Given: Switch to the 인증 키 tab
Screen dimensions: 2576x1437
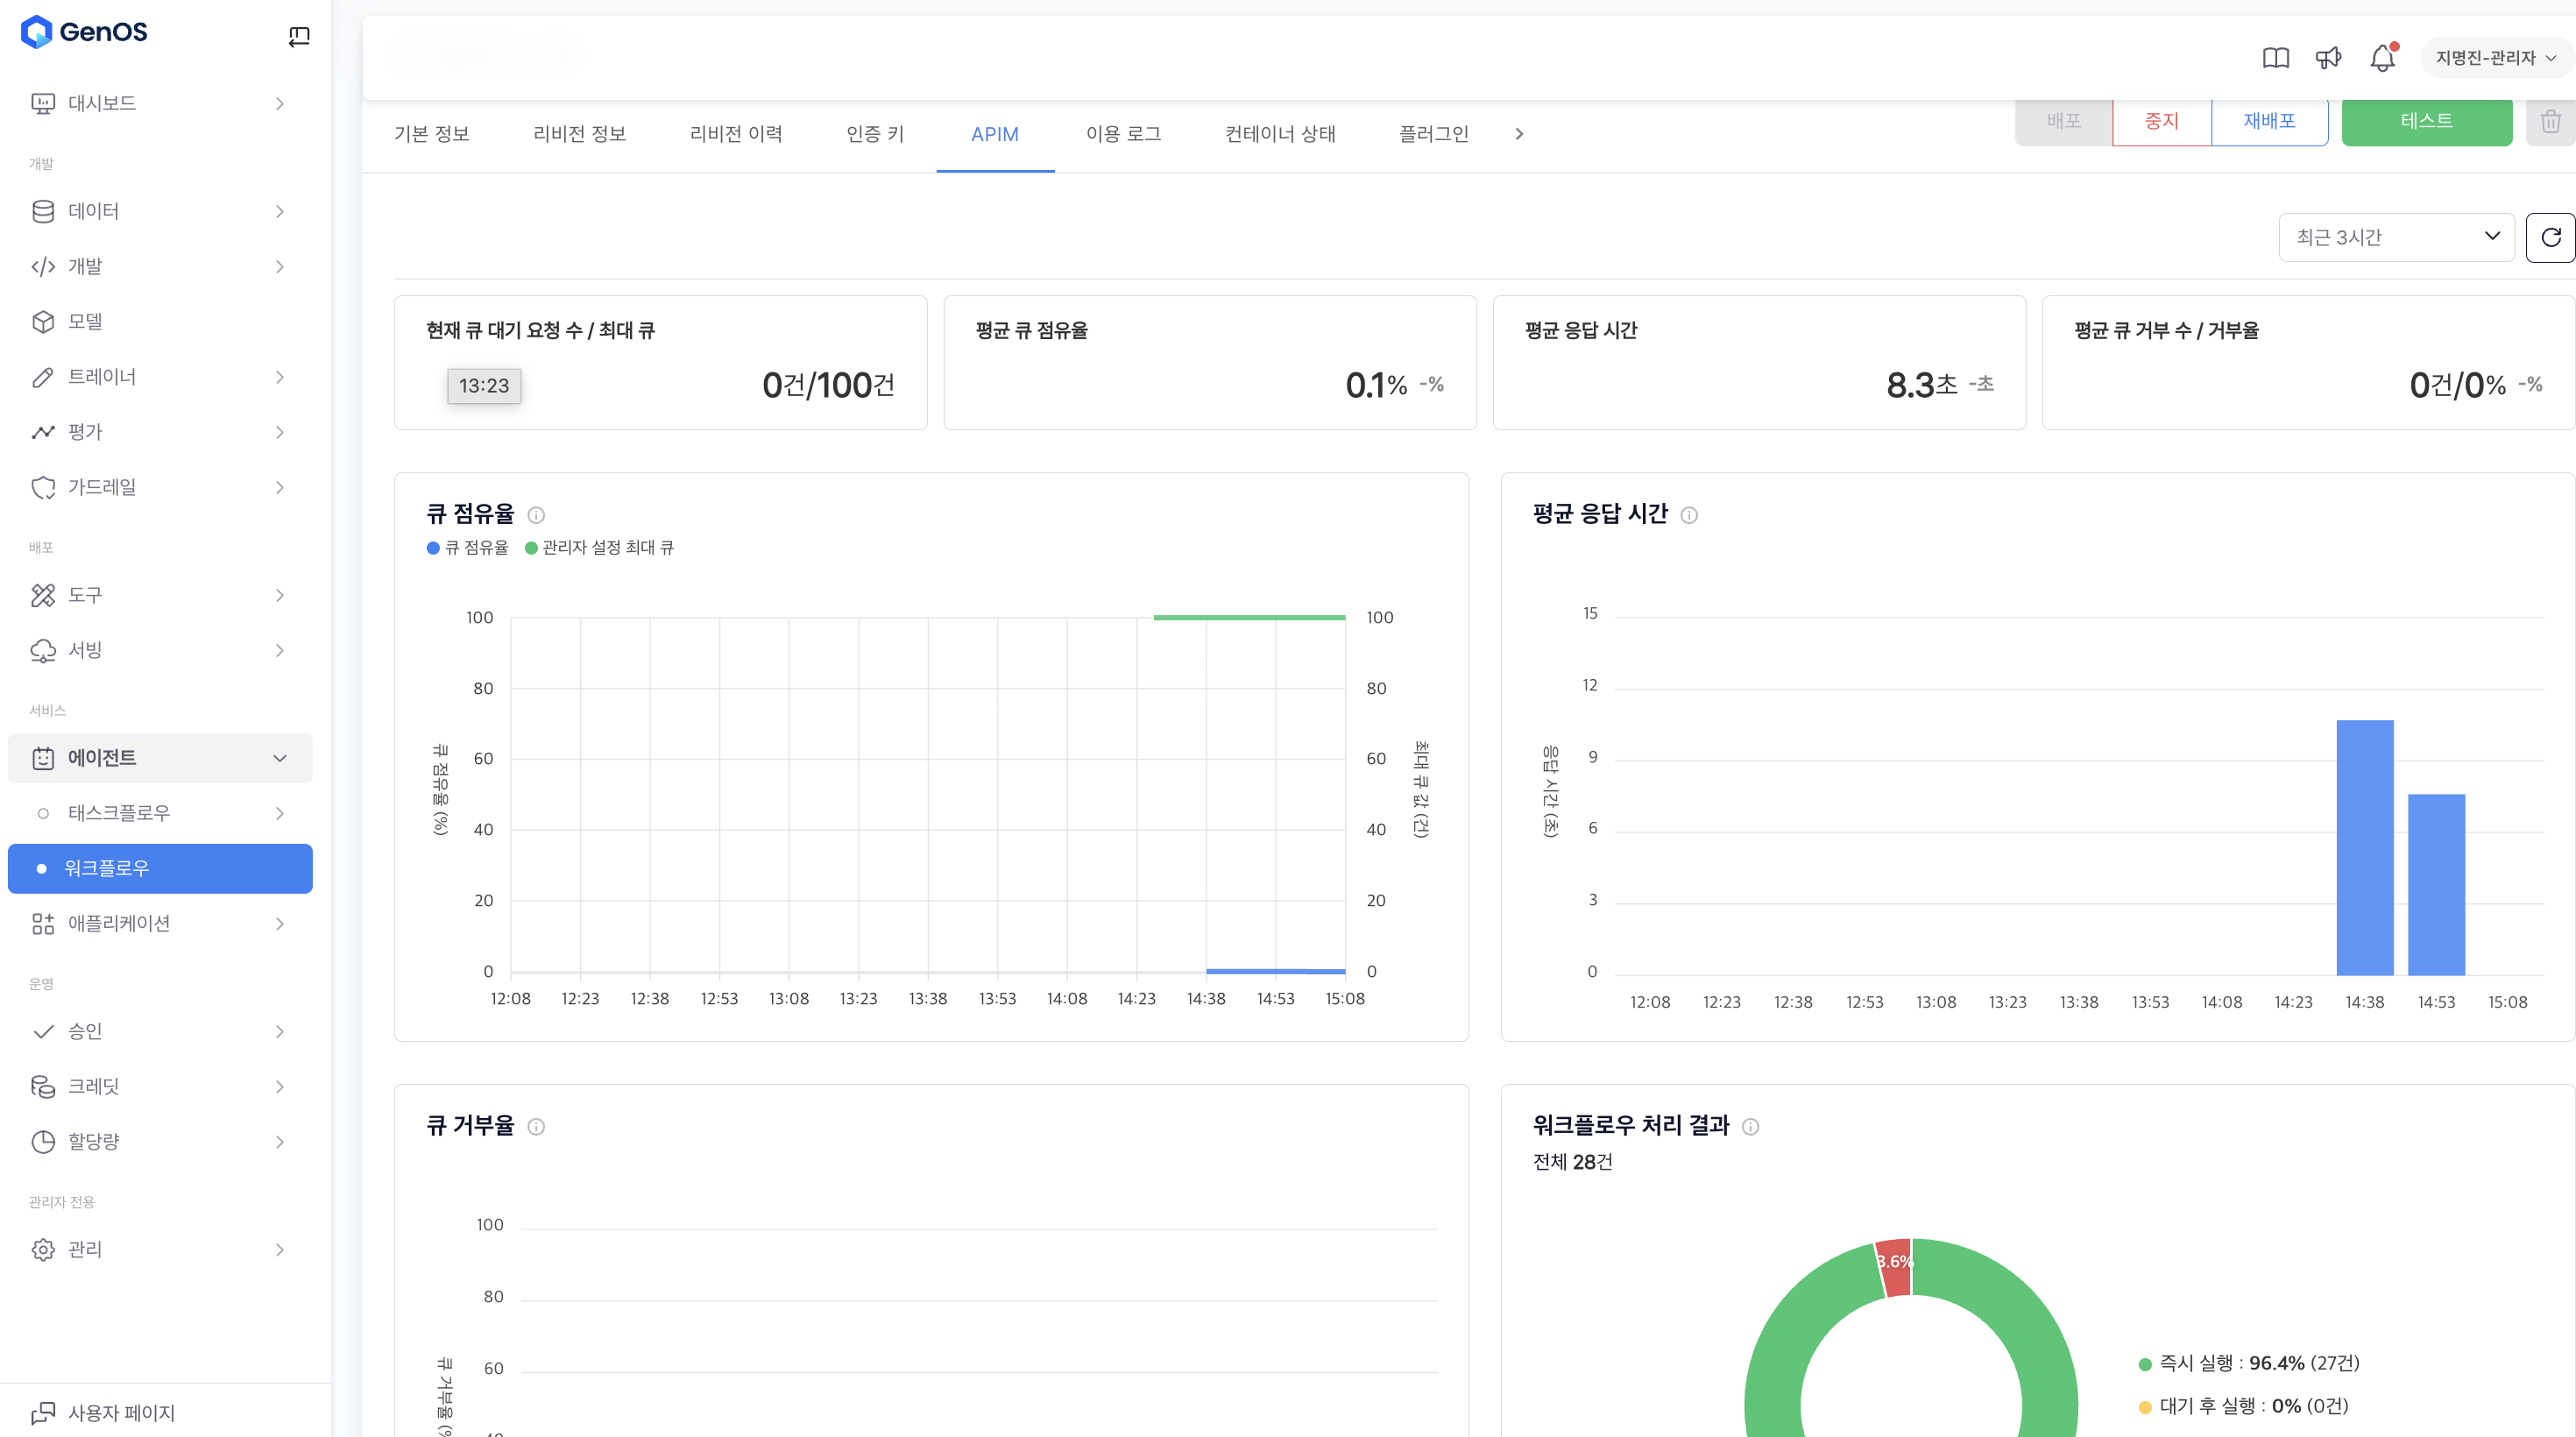Looking at the screenshot, I should (875, 134).
